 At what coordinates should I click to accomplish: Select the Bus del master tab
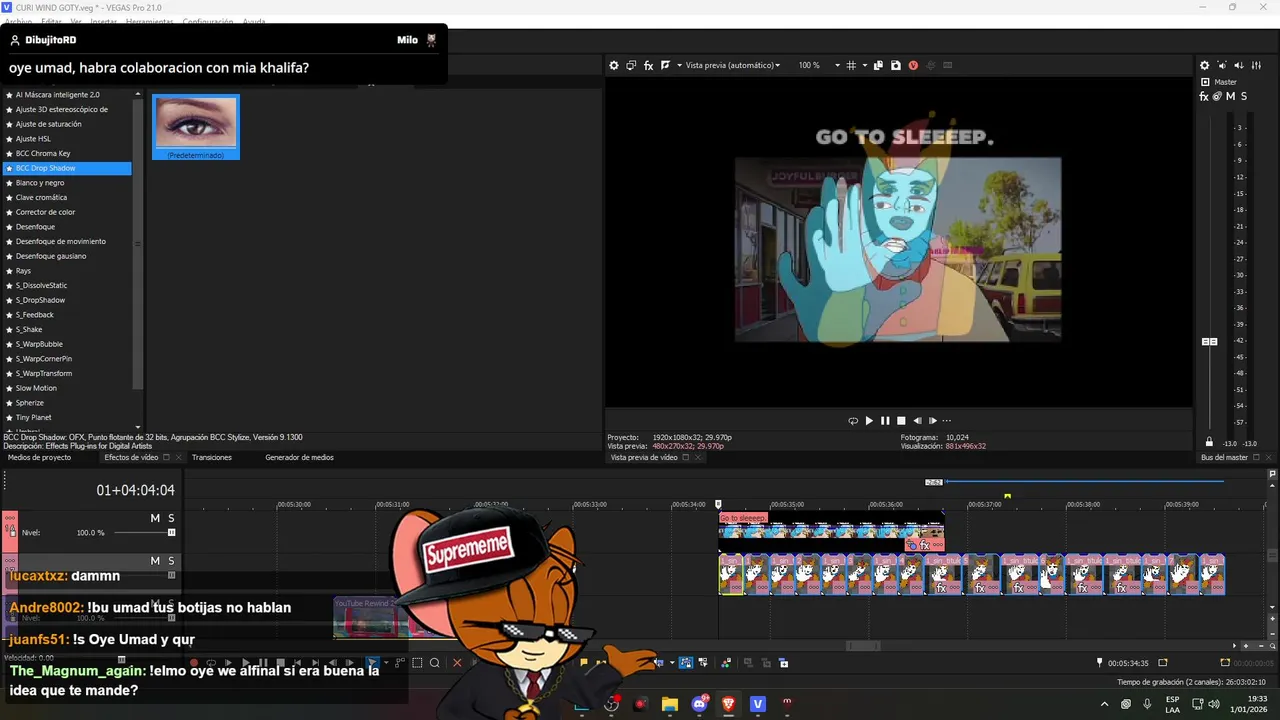(1224, 457)
